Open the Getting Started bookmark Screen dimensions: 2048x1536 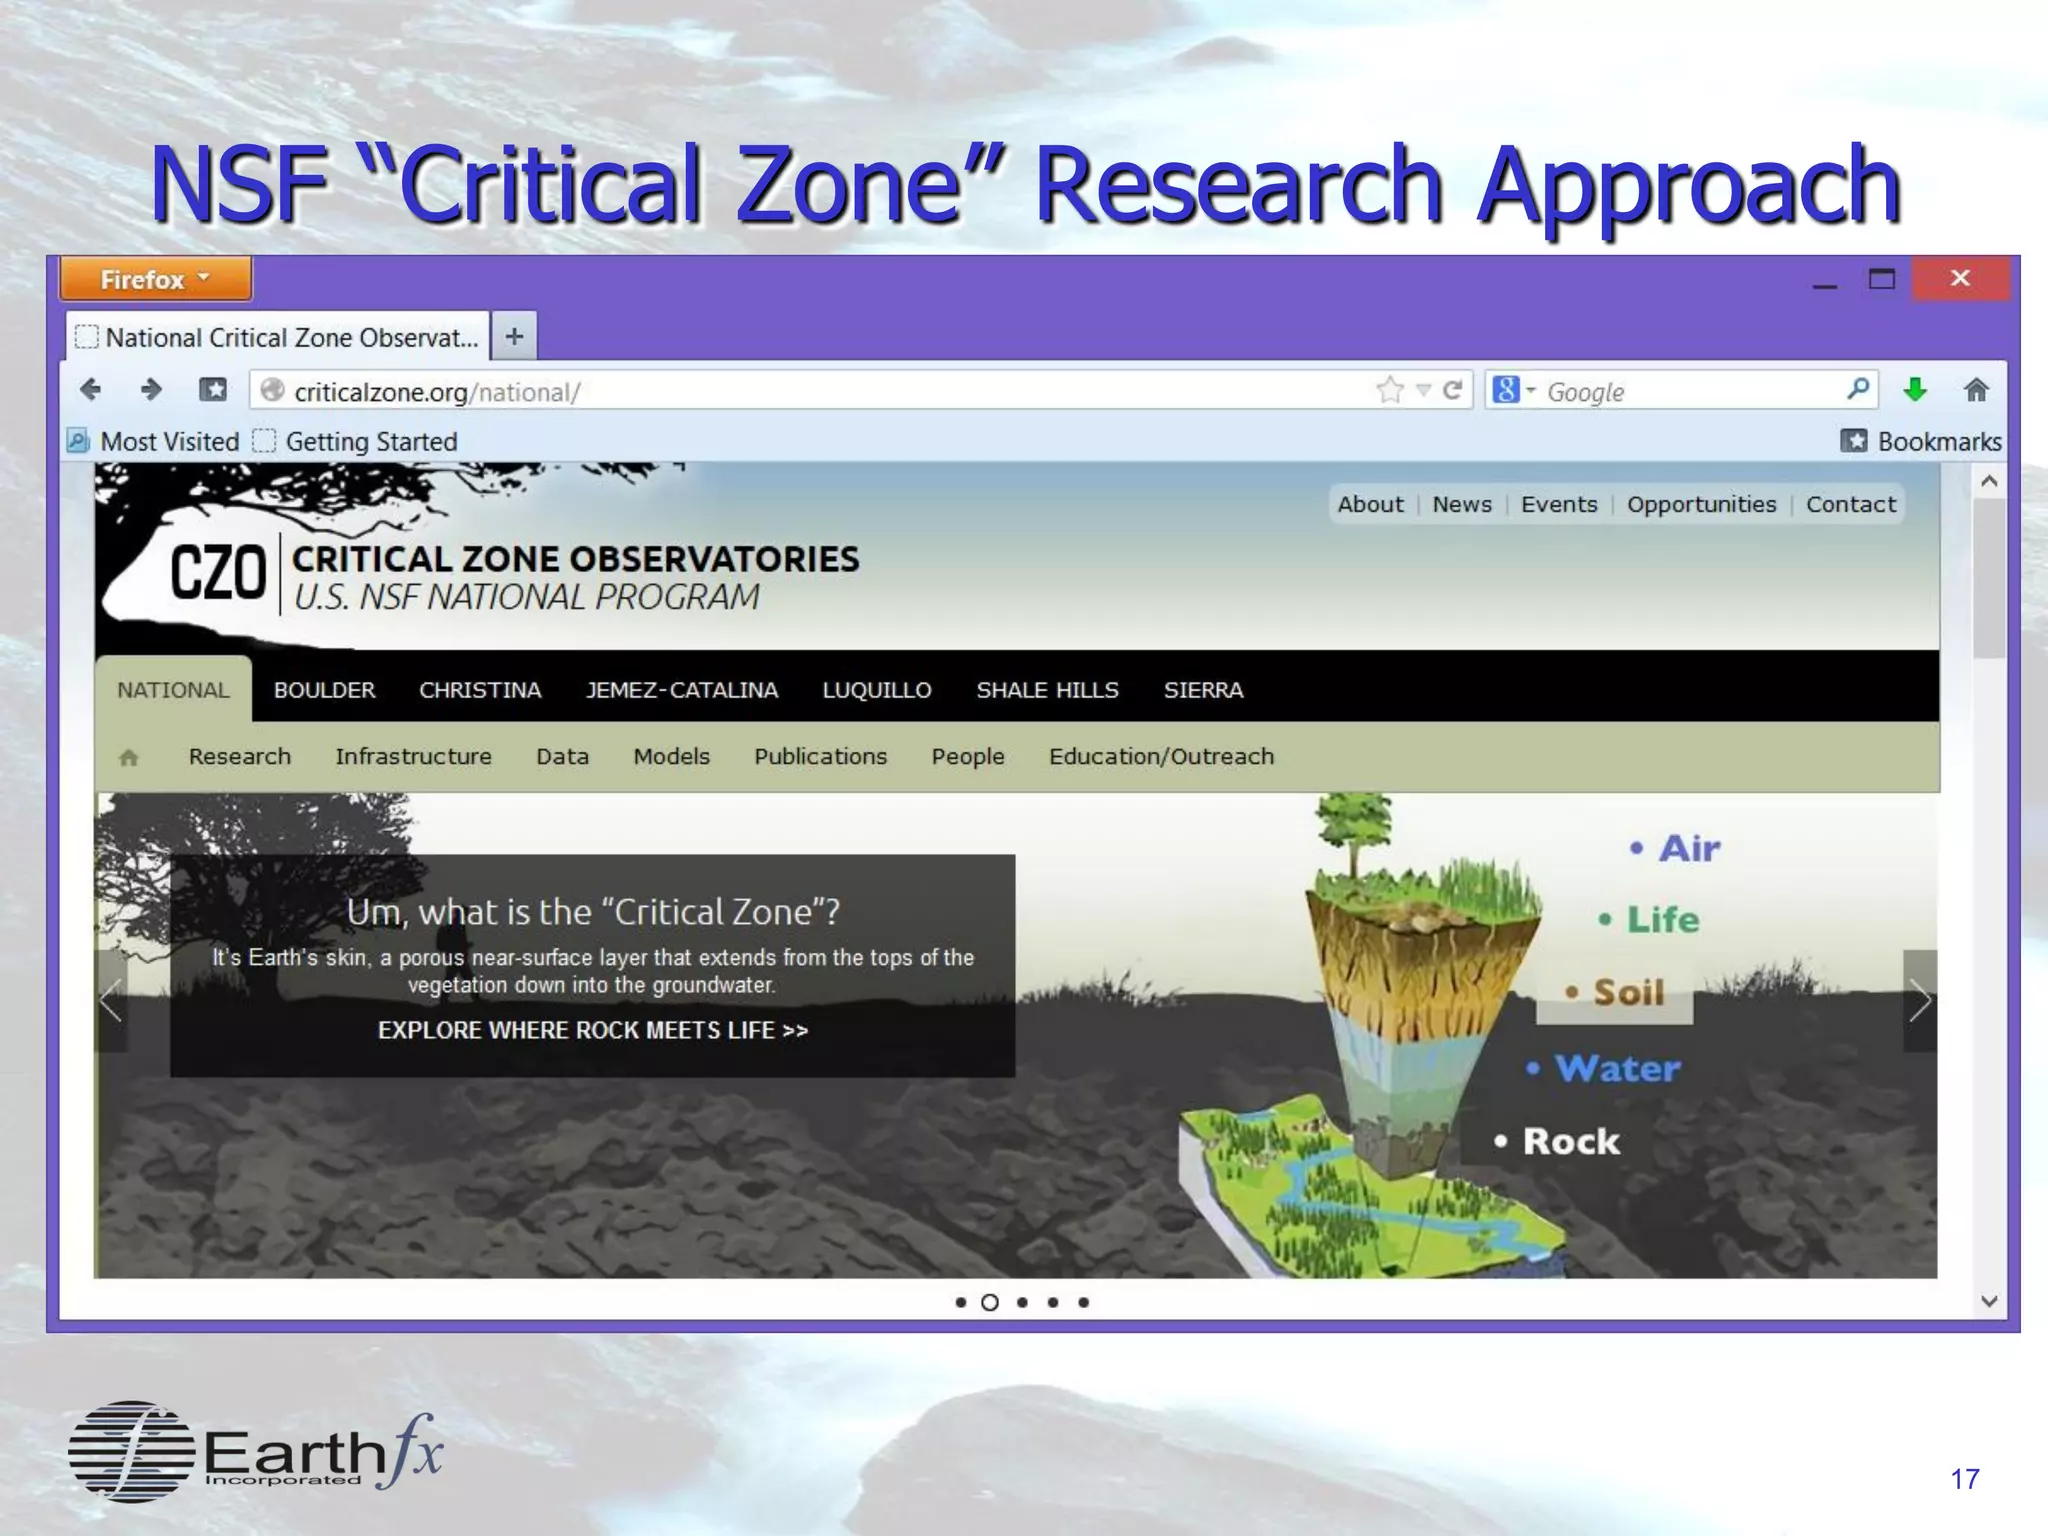(x=355, y=441)
